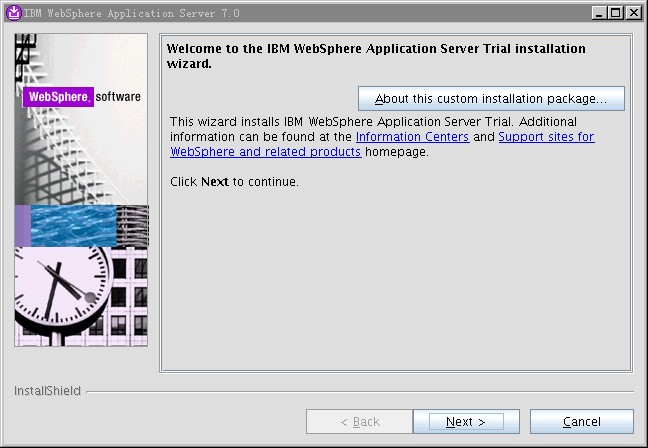This screenshot has height=448, width=648.
Task: Minimize the installer window
Action: point(599,12)
